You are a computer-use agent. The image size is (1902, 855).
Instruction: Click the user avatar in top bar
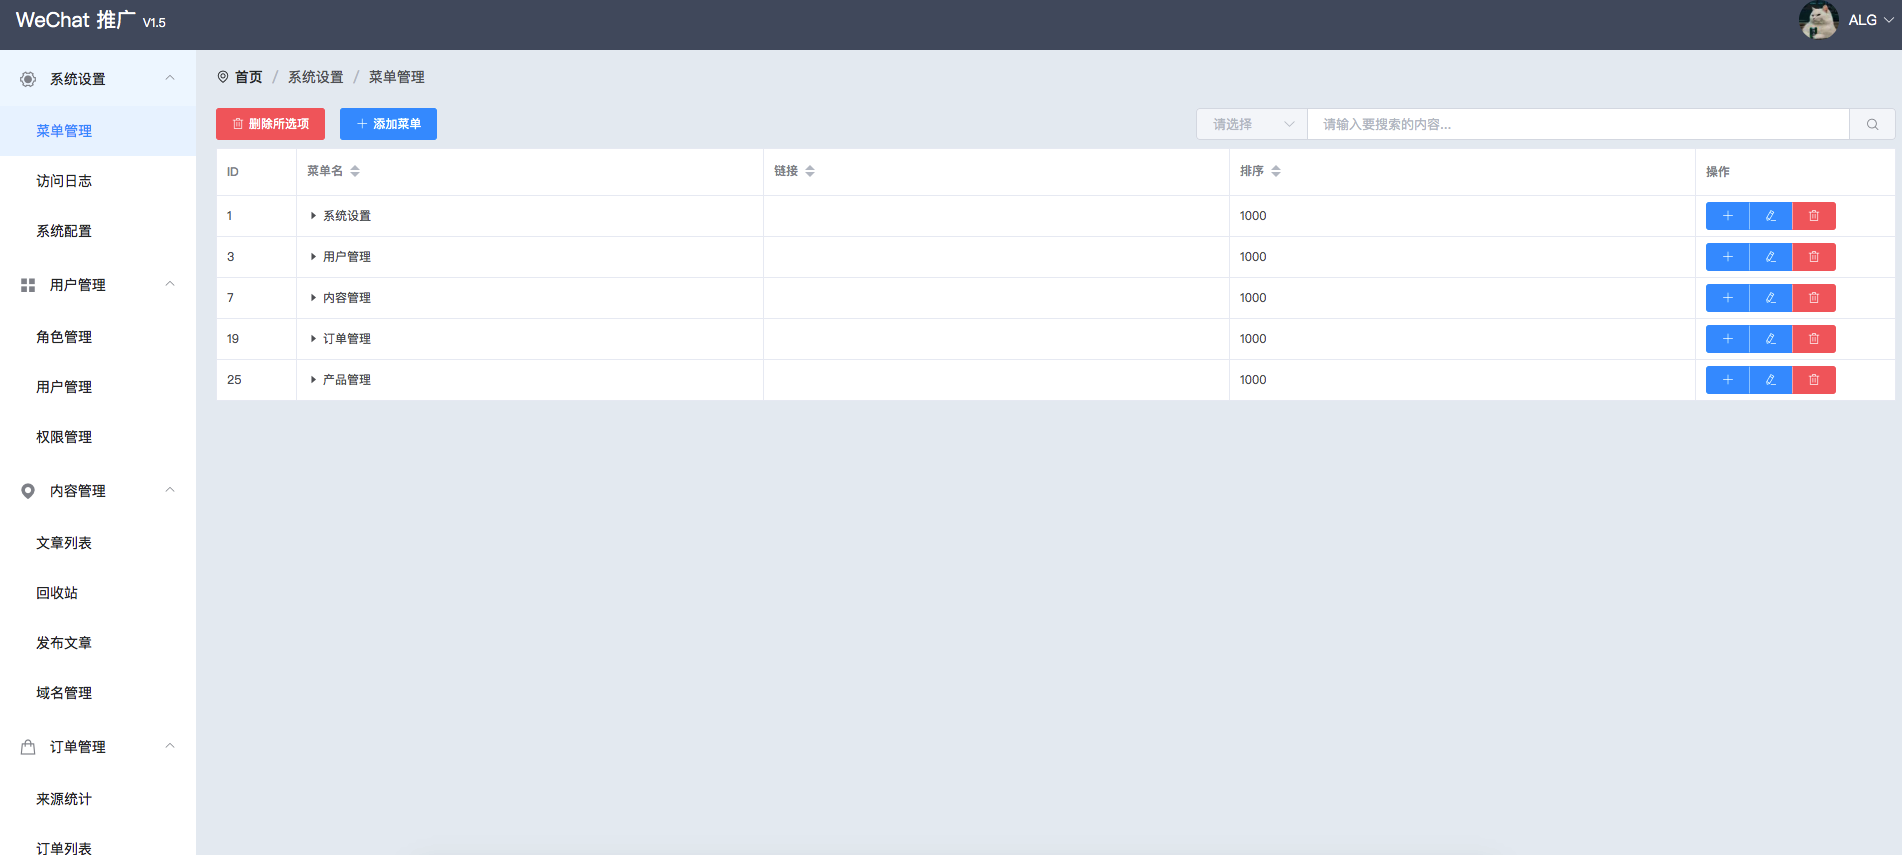1817,20
